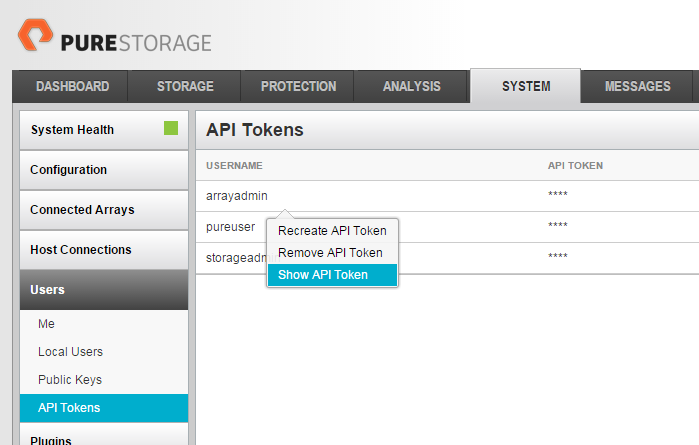699x445 pixels.
Task: Click the green System Health status indicator
Action: point(171,128)
